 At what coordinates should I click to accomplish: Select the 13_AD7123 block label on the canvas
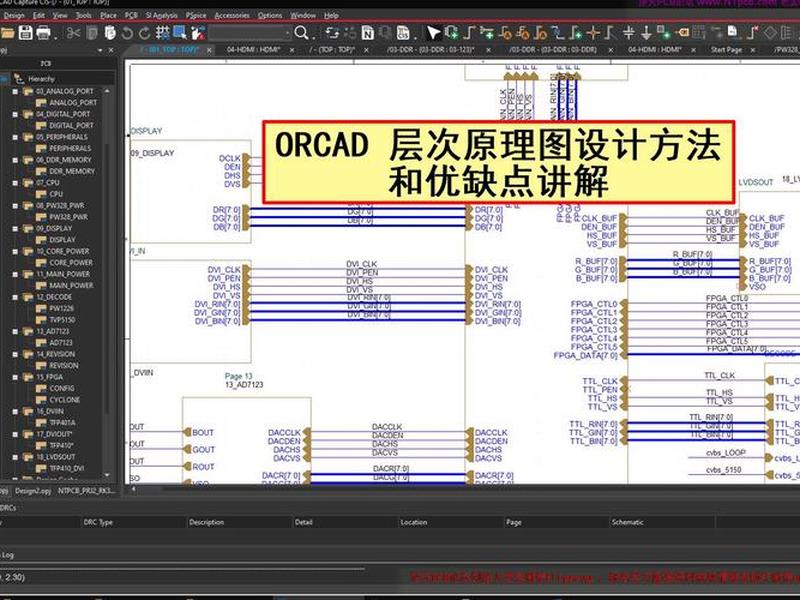244,385
